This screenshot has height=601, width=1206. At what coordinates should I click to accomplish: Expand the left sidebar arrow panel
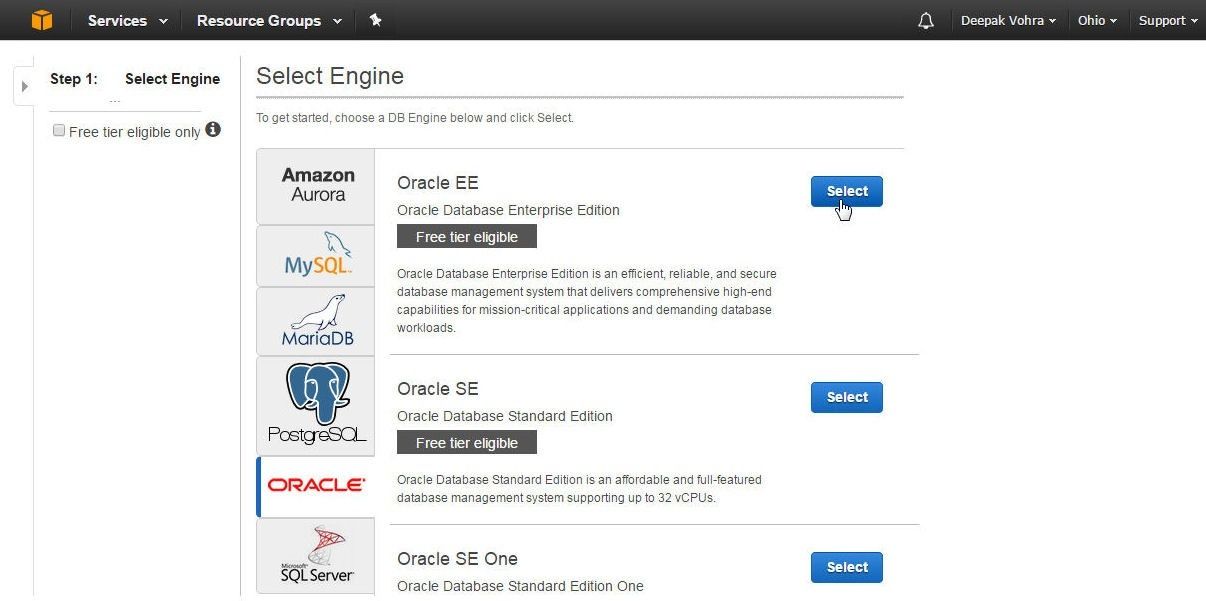point(24,86)
